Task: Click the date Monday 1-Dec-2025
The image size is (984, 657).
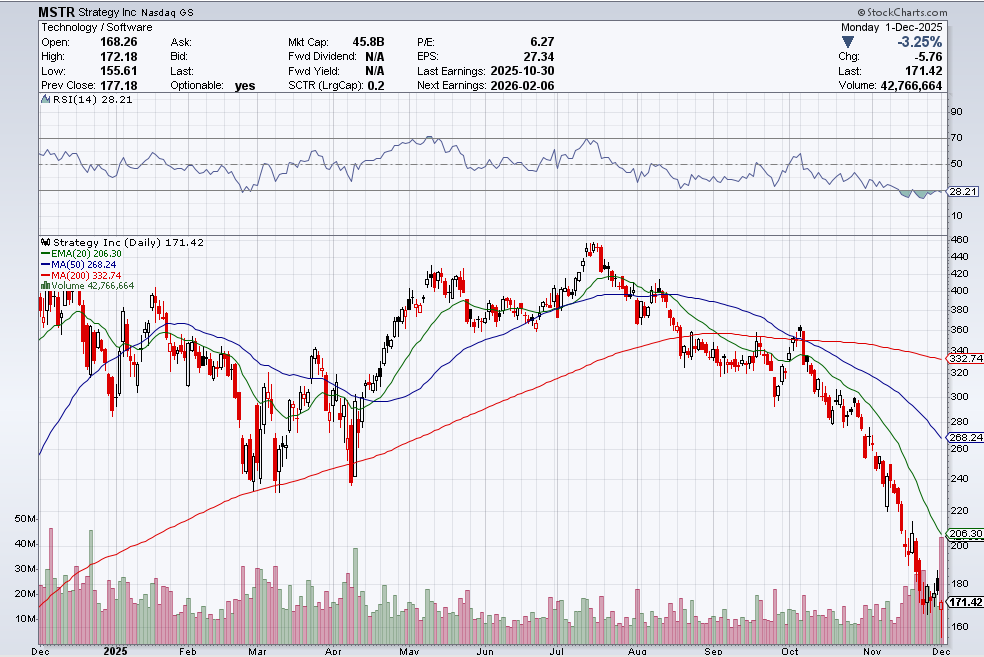Action: (892, 27)
